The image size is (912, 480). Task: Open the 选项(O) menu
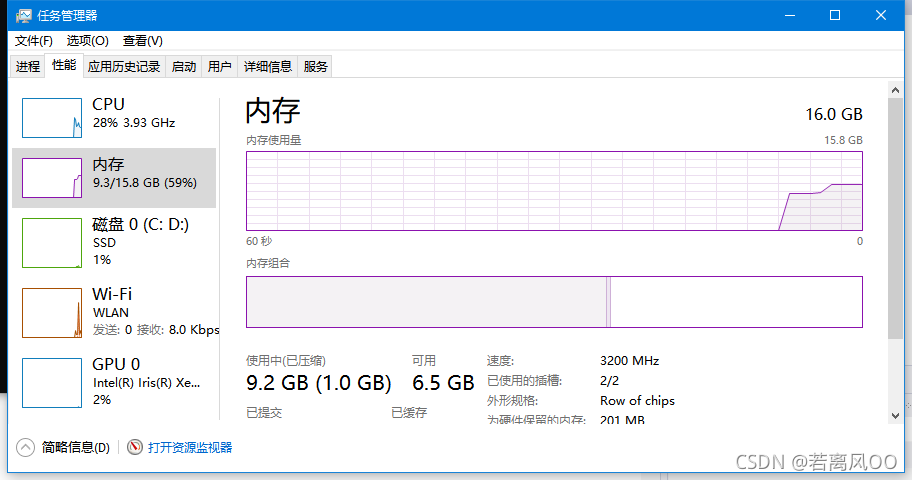point(87,41)
